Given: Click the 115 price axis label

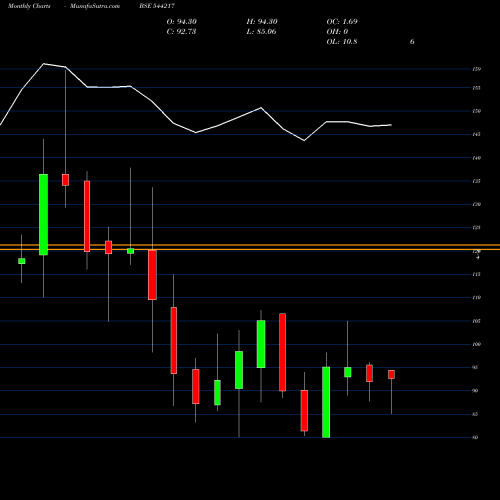Looking at the screenshot, I should 476,274.
